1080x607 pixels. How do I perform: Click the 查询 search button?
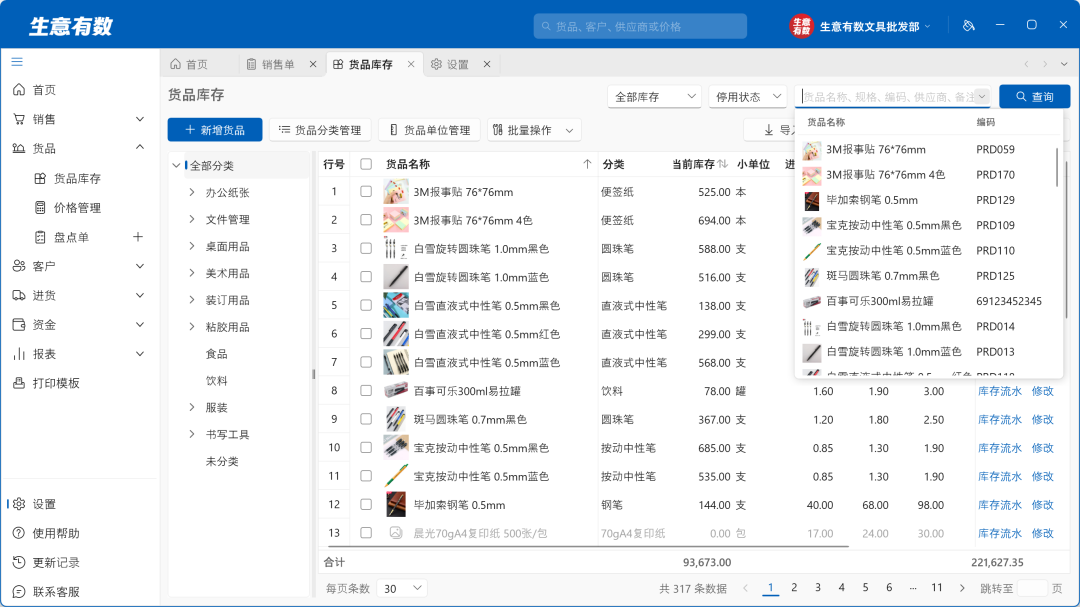1035,96
